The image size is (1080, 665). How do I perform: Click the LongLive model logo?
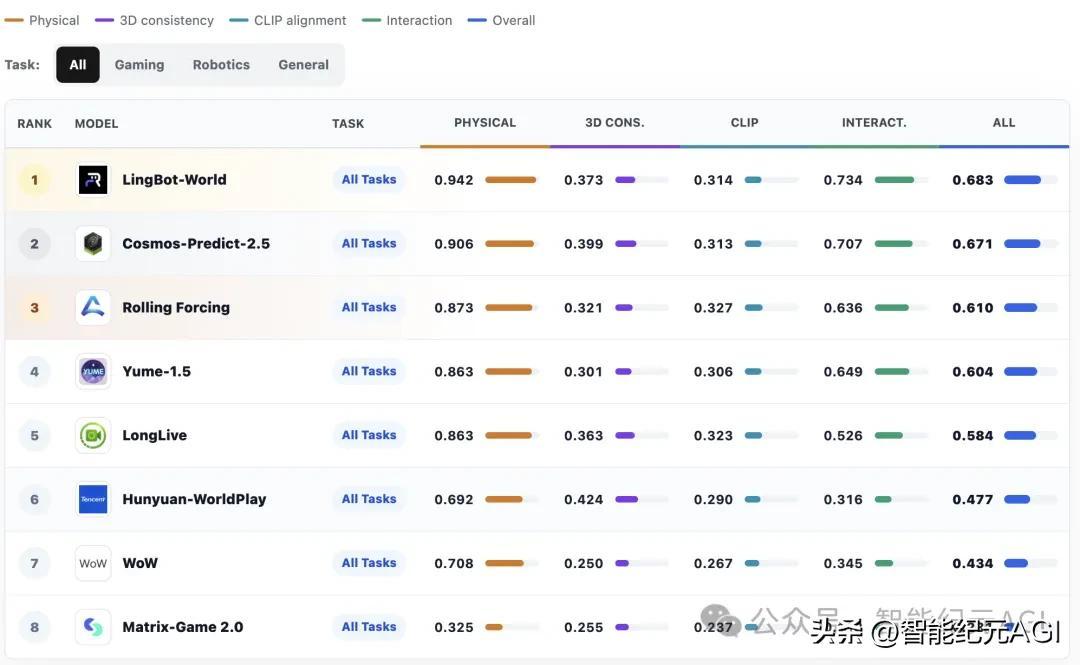click(x=93, y=436)
